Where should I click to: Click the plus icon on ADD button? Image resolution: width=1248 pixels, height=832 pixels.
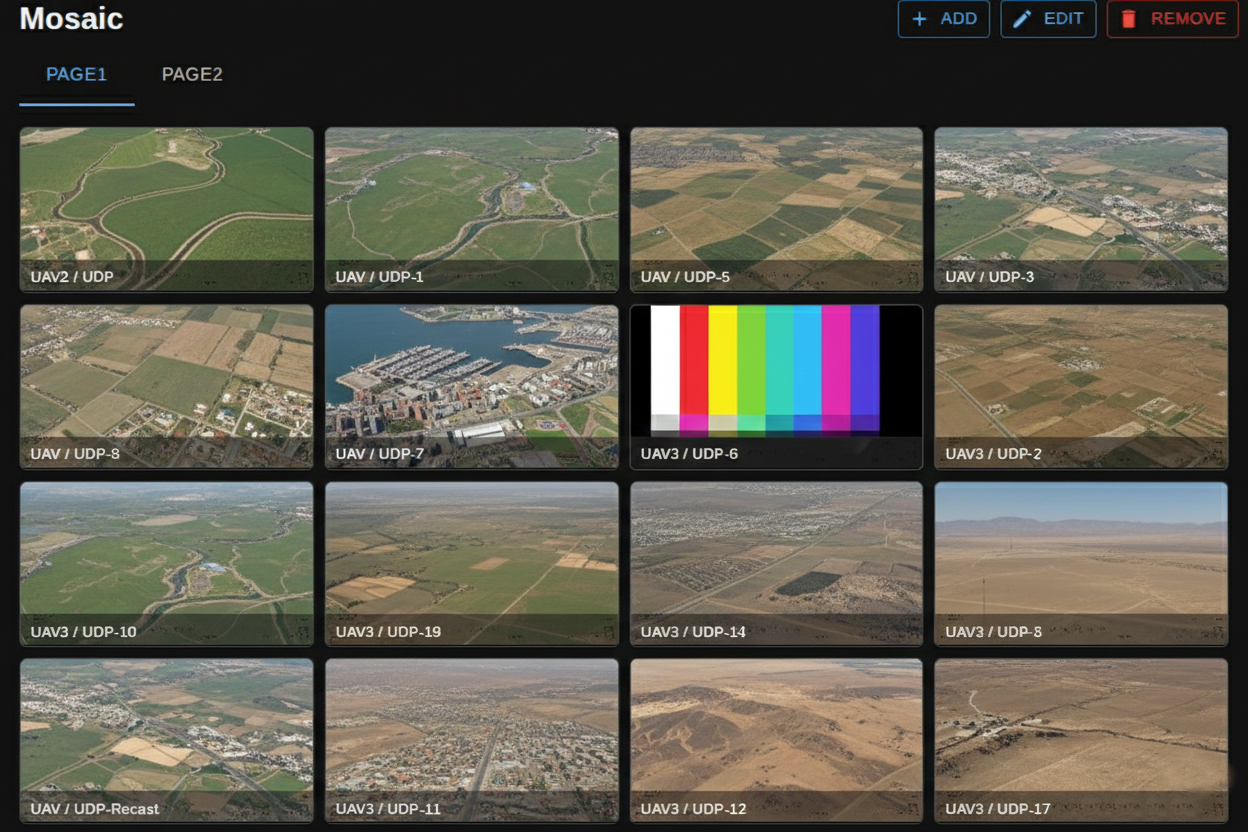(x=920, y=19)
